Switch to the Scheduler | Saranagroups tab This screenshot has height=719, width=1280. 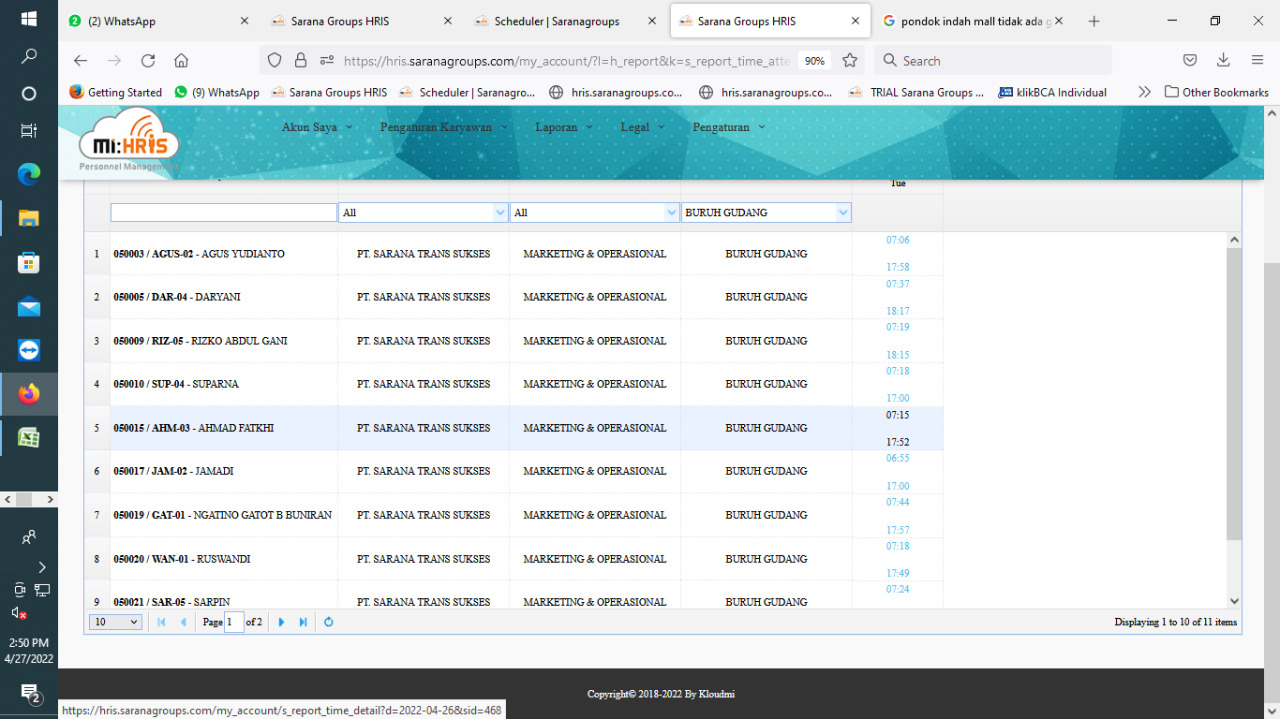click(564, 21)
